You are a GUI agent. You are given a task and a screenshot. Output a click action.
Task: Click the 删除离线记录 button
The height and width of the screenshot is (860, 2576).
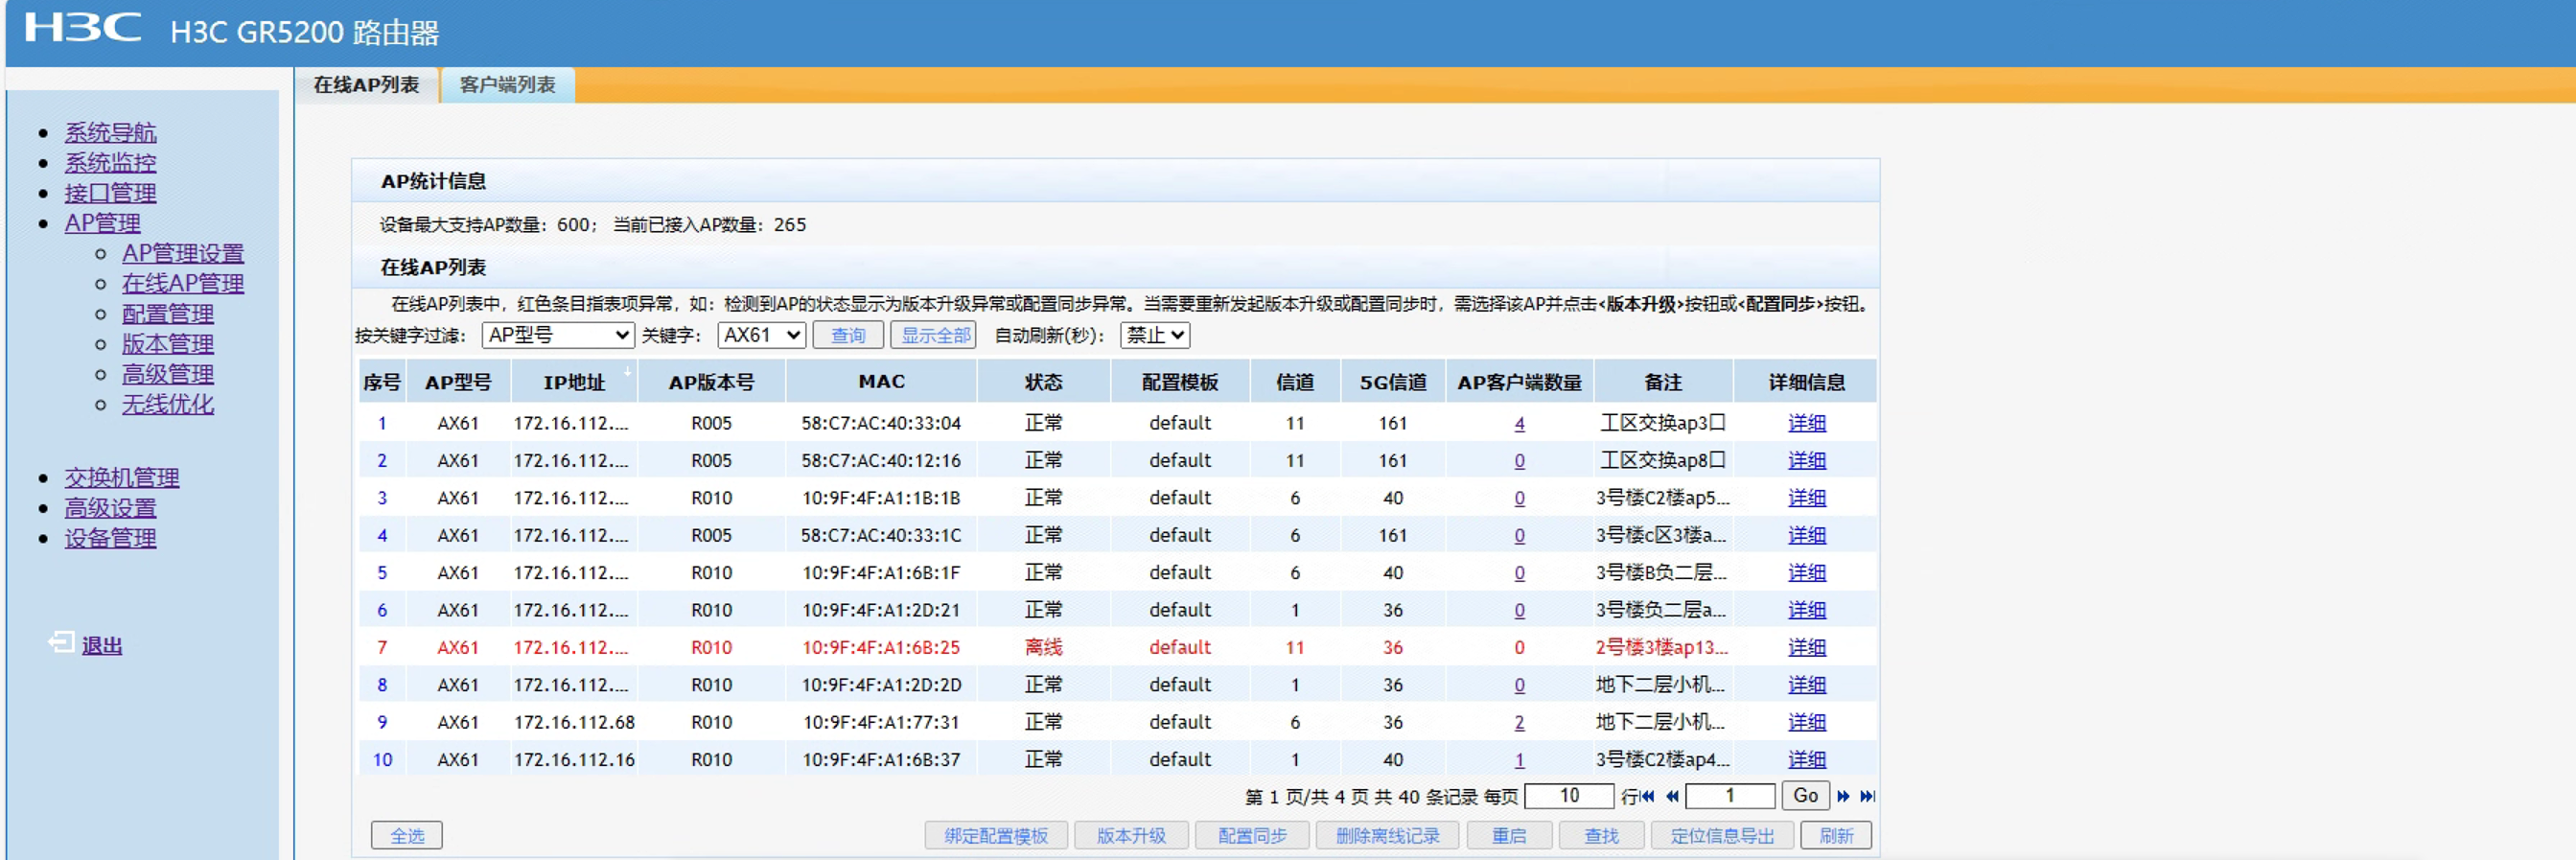[1387, 835]
